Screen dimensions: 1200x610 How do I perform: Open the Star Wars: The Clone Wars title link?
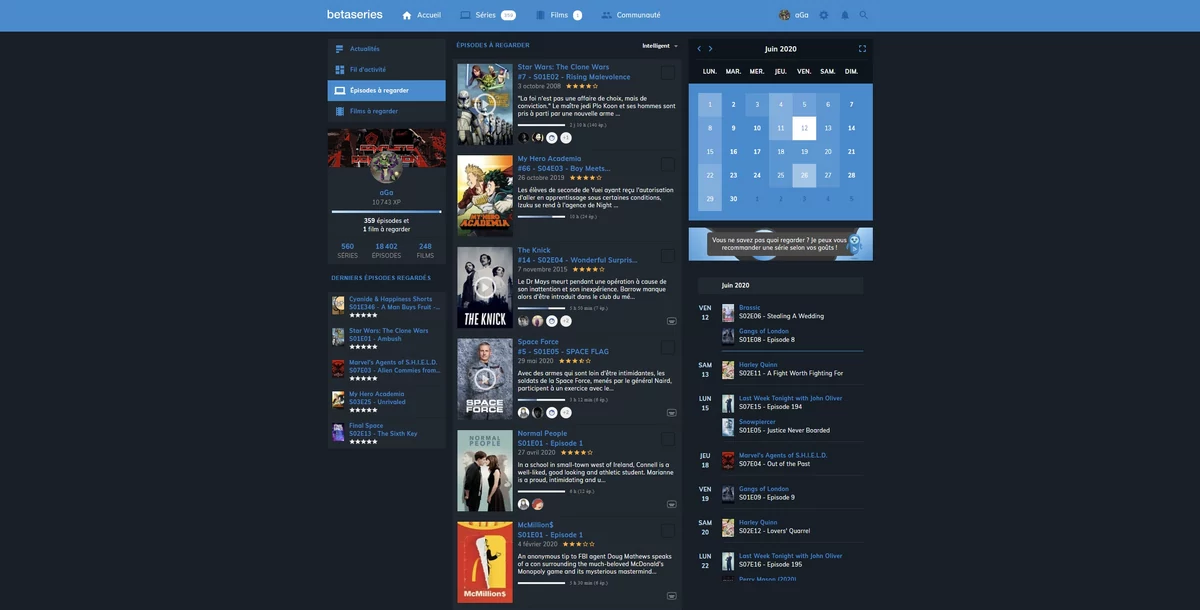pos(563,67)
